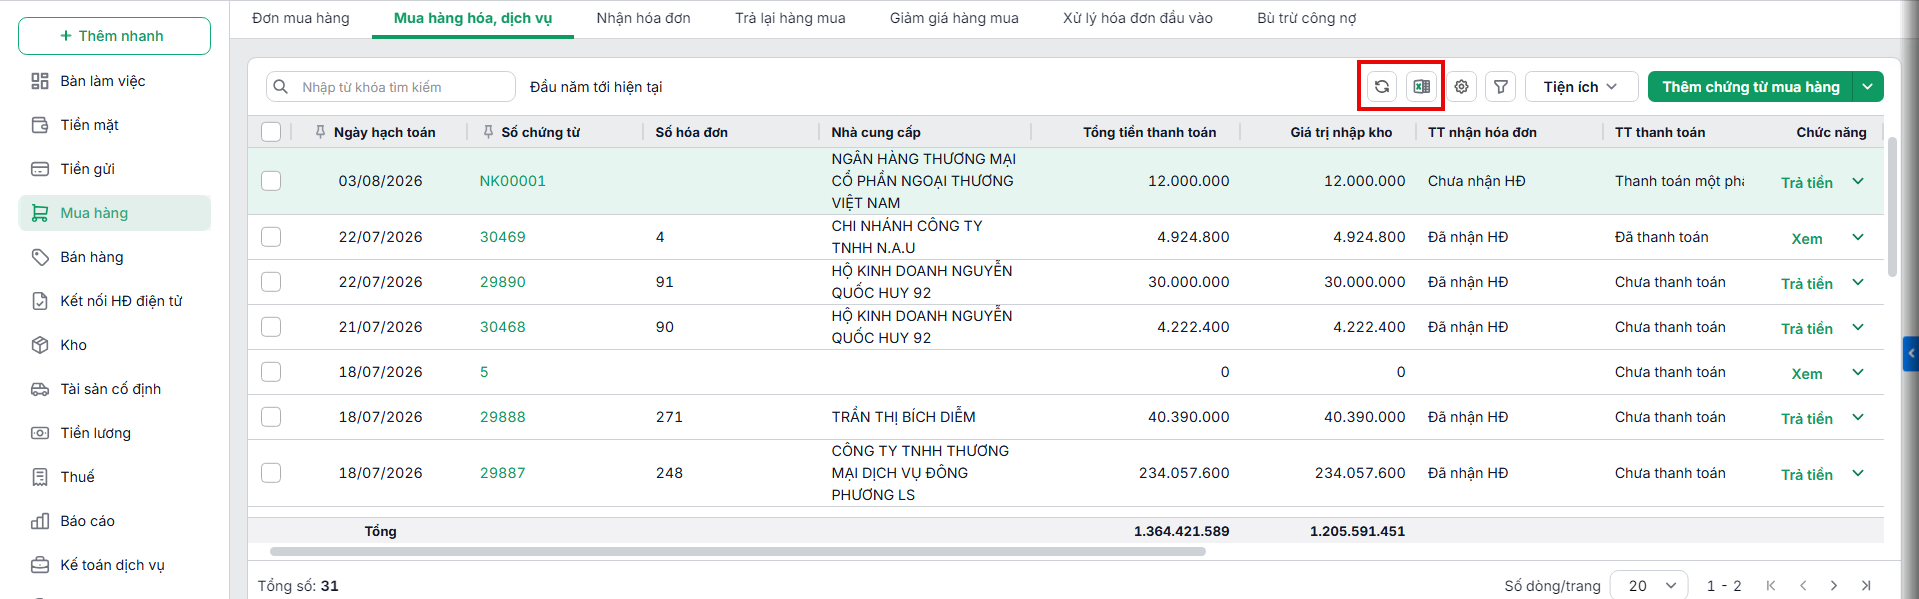
Task: Click the Thuế icon in sidebar
Action: 40,477
